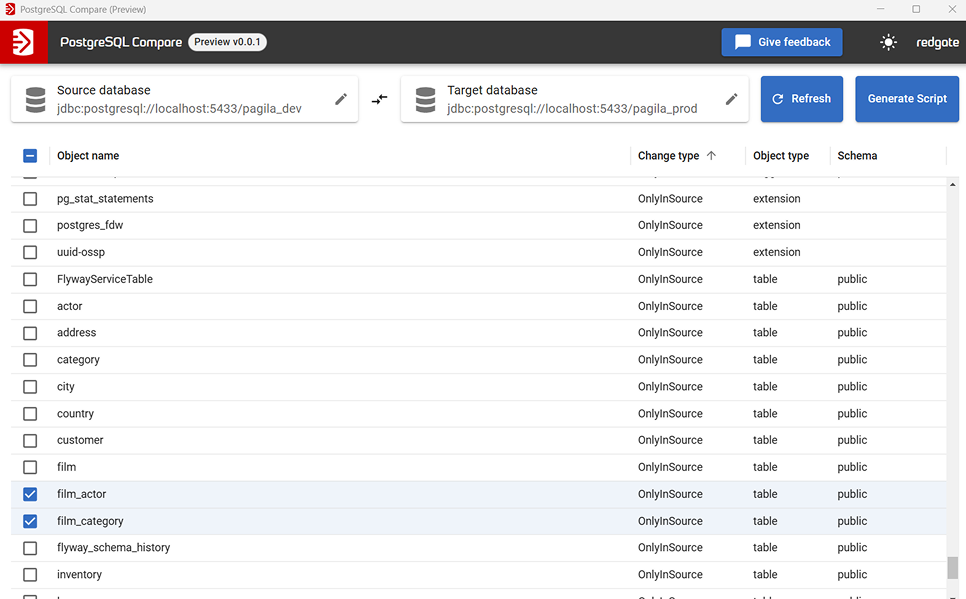Image resolution: width=966 pixels, height=599 pixels.
Task: Select the uuid-ossp row name
Action: [x=81, y=253]
